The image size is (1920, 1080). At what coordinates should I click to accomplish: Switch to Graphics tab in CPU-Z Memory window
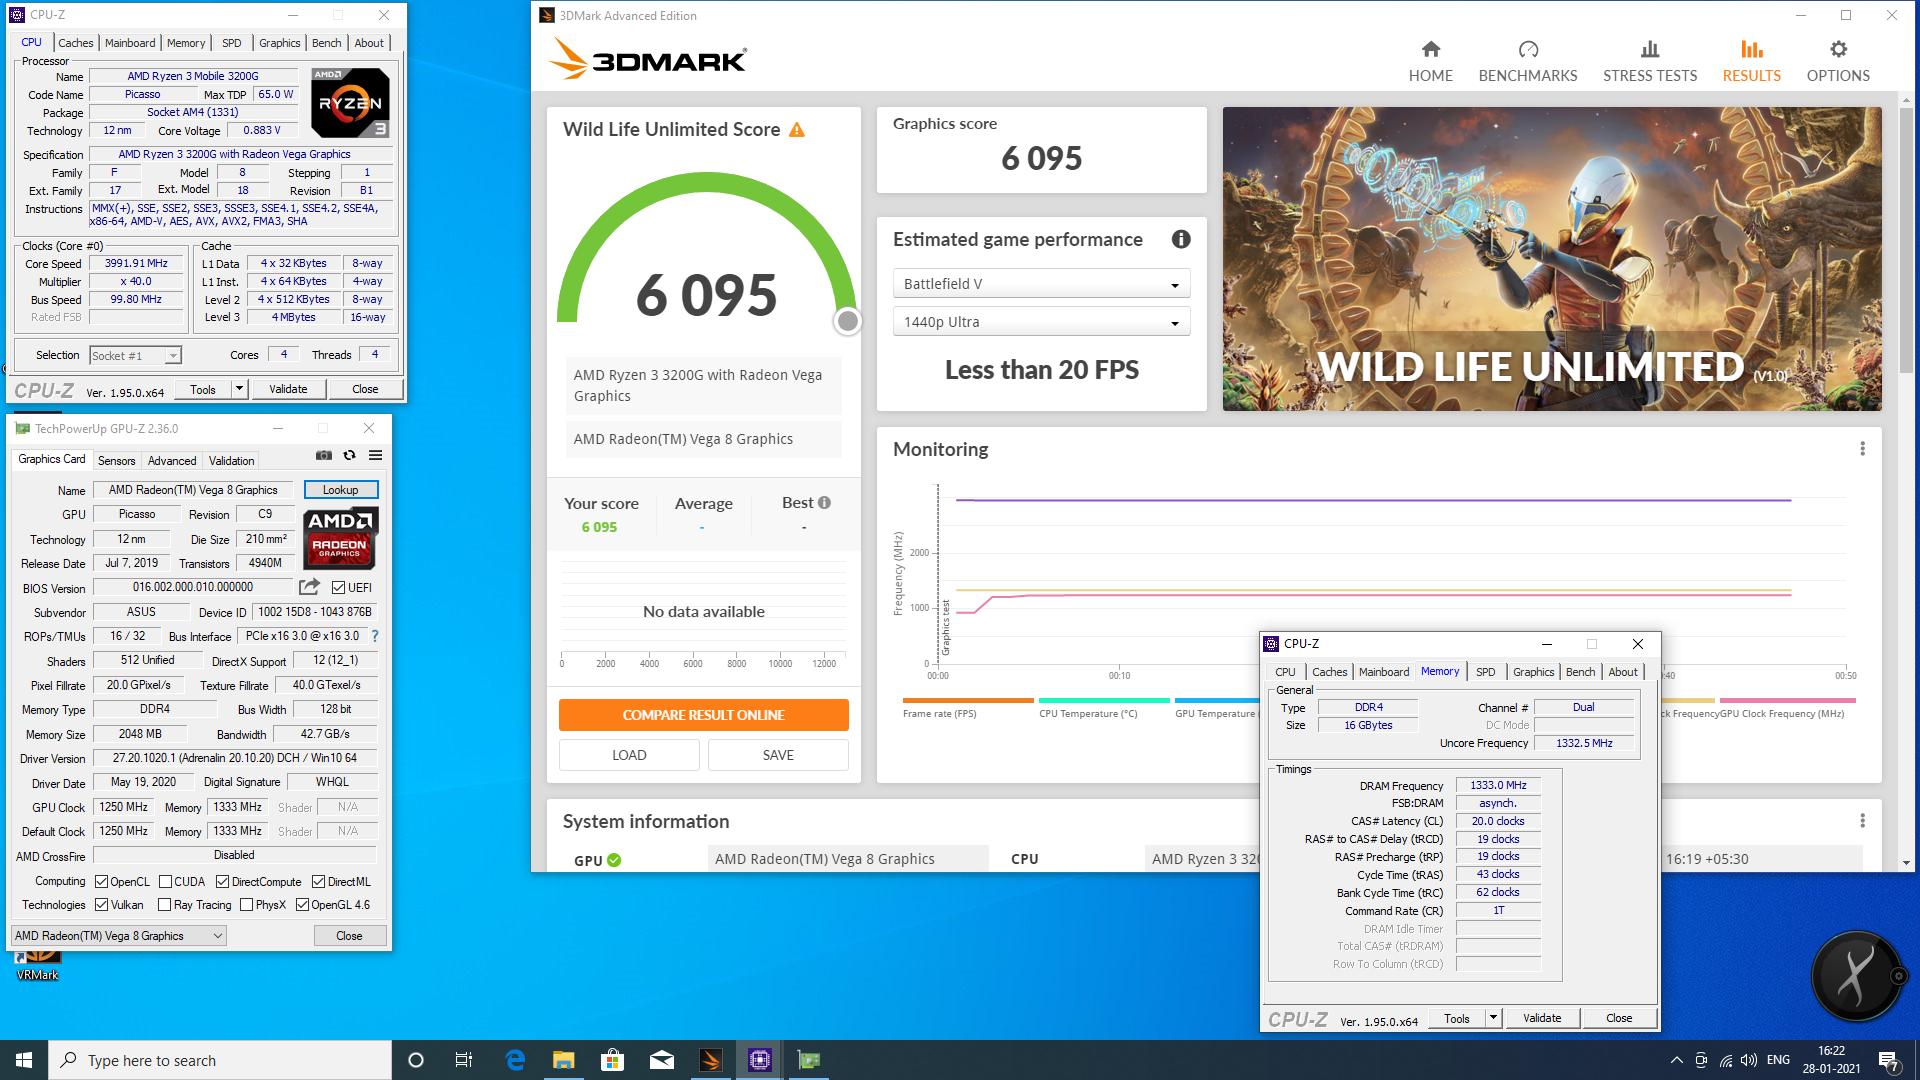click(1533, 672)
